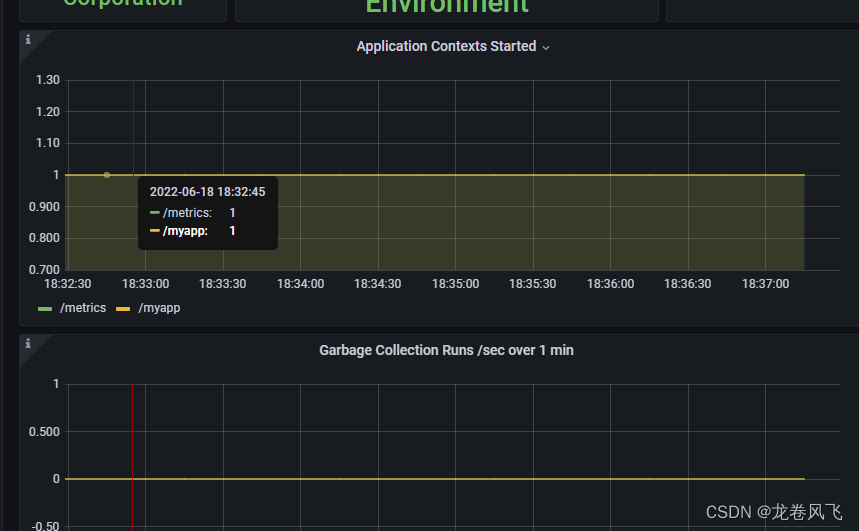
Task: Click the green /metrics legend color swatch
Action: coord(45,309)
